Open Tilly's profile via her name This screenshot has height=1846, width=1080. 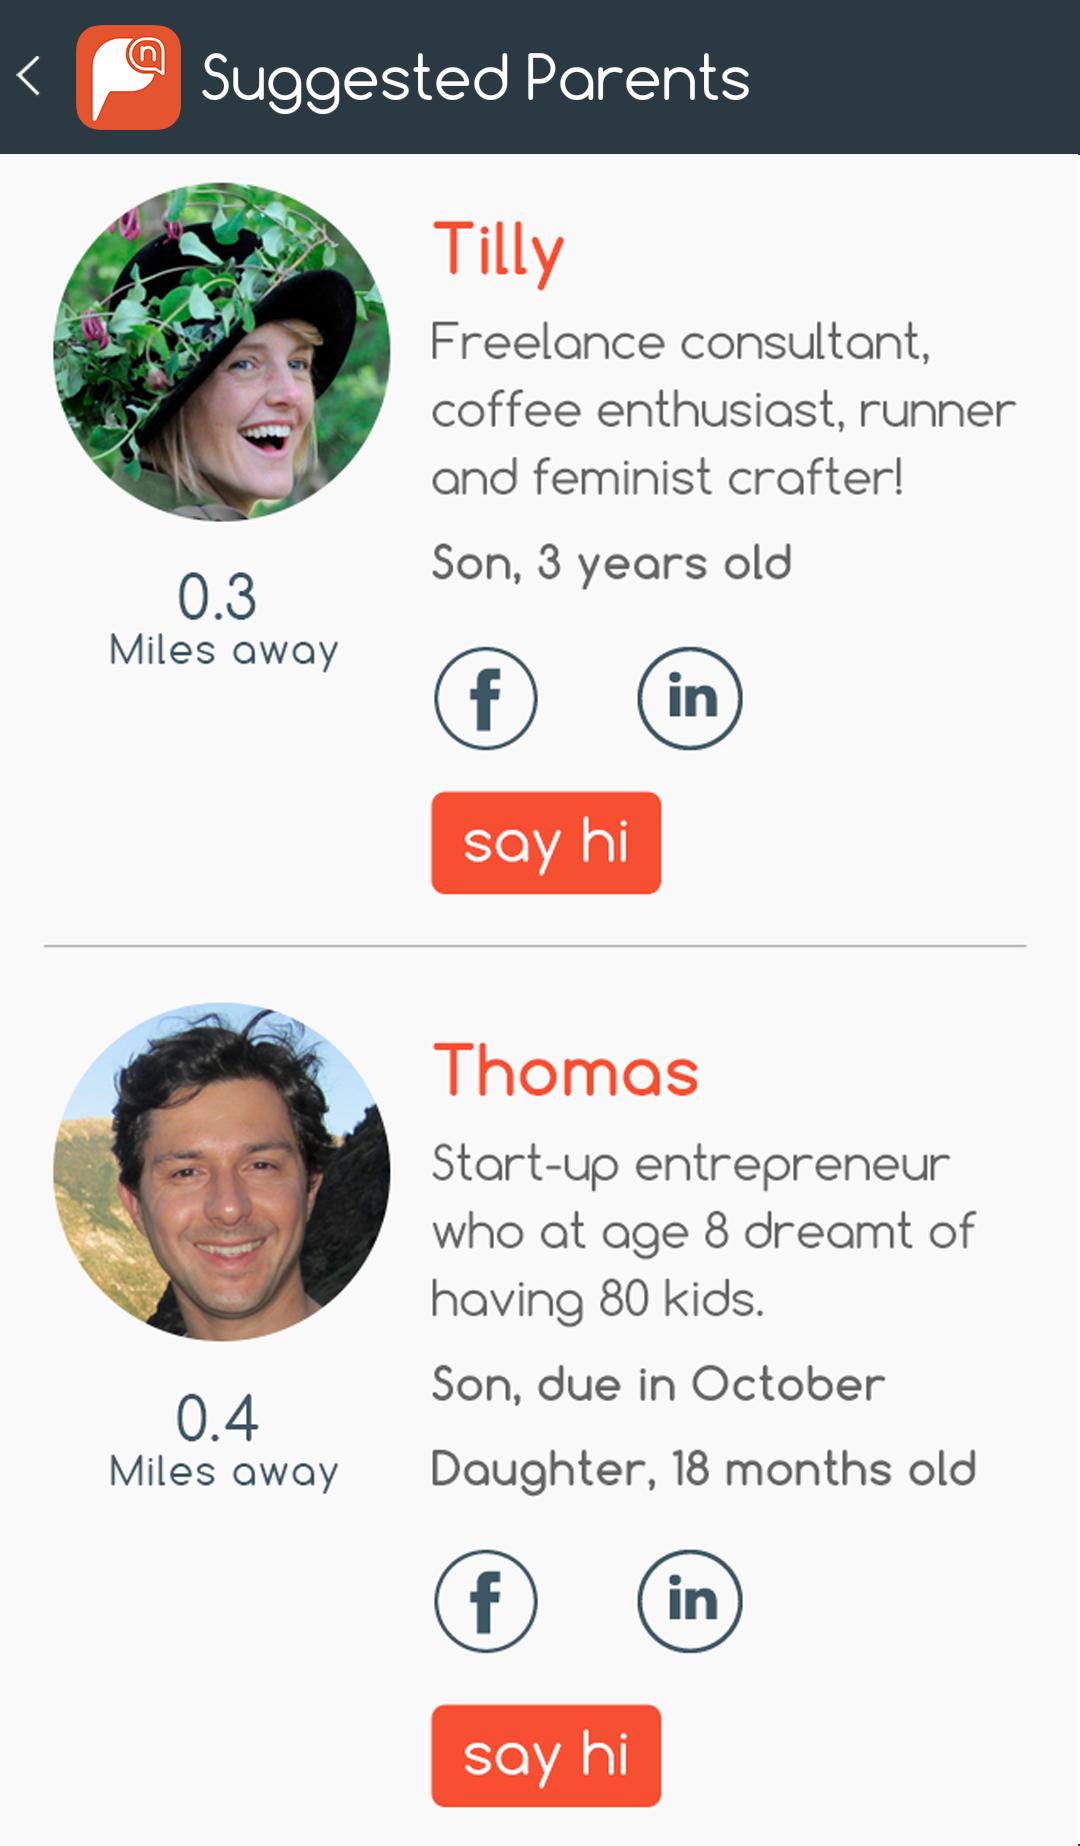498,251
